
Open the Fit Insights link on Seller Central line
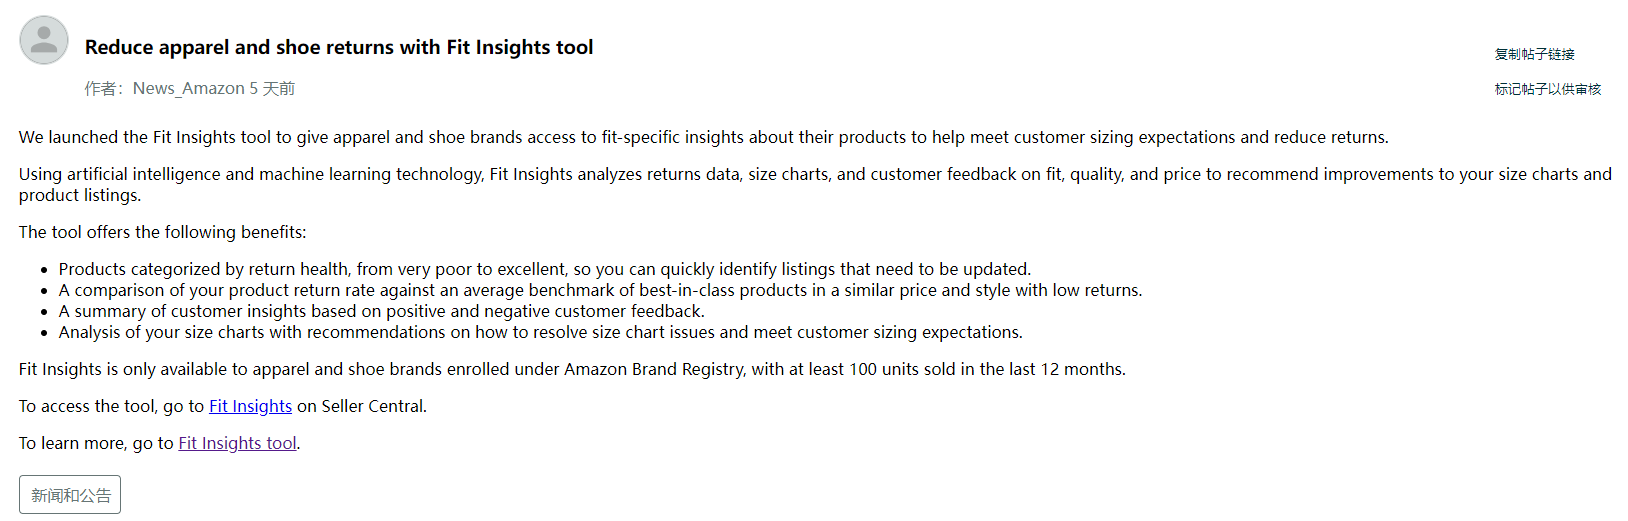point(250,406)
